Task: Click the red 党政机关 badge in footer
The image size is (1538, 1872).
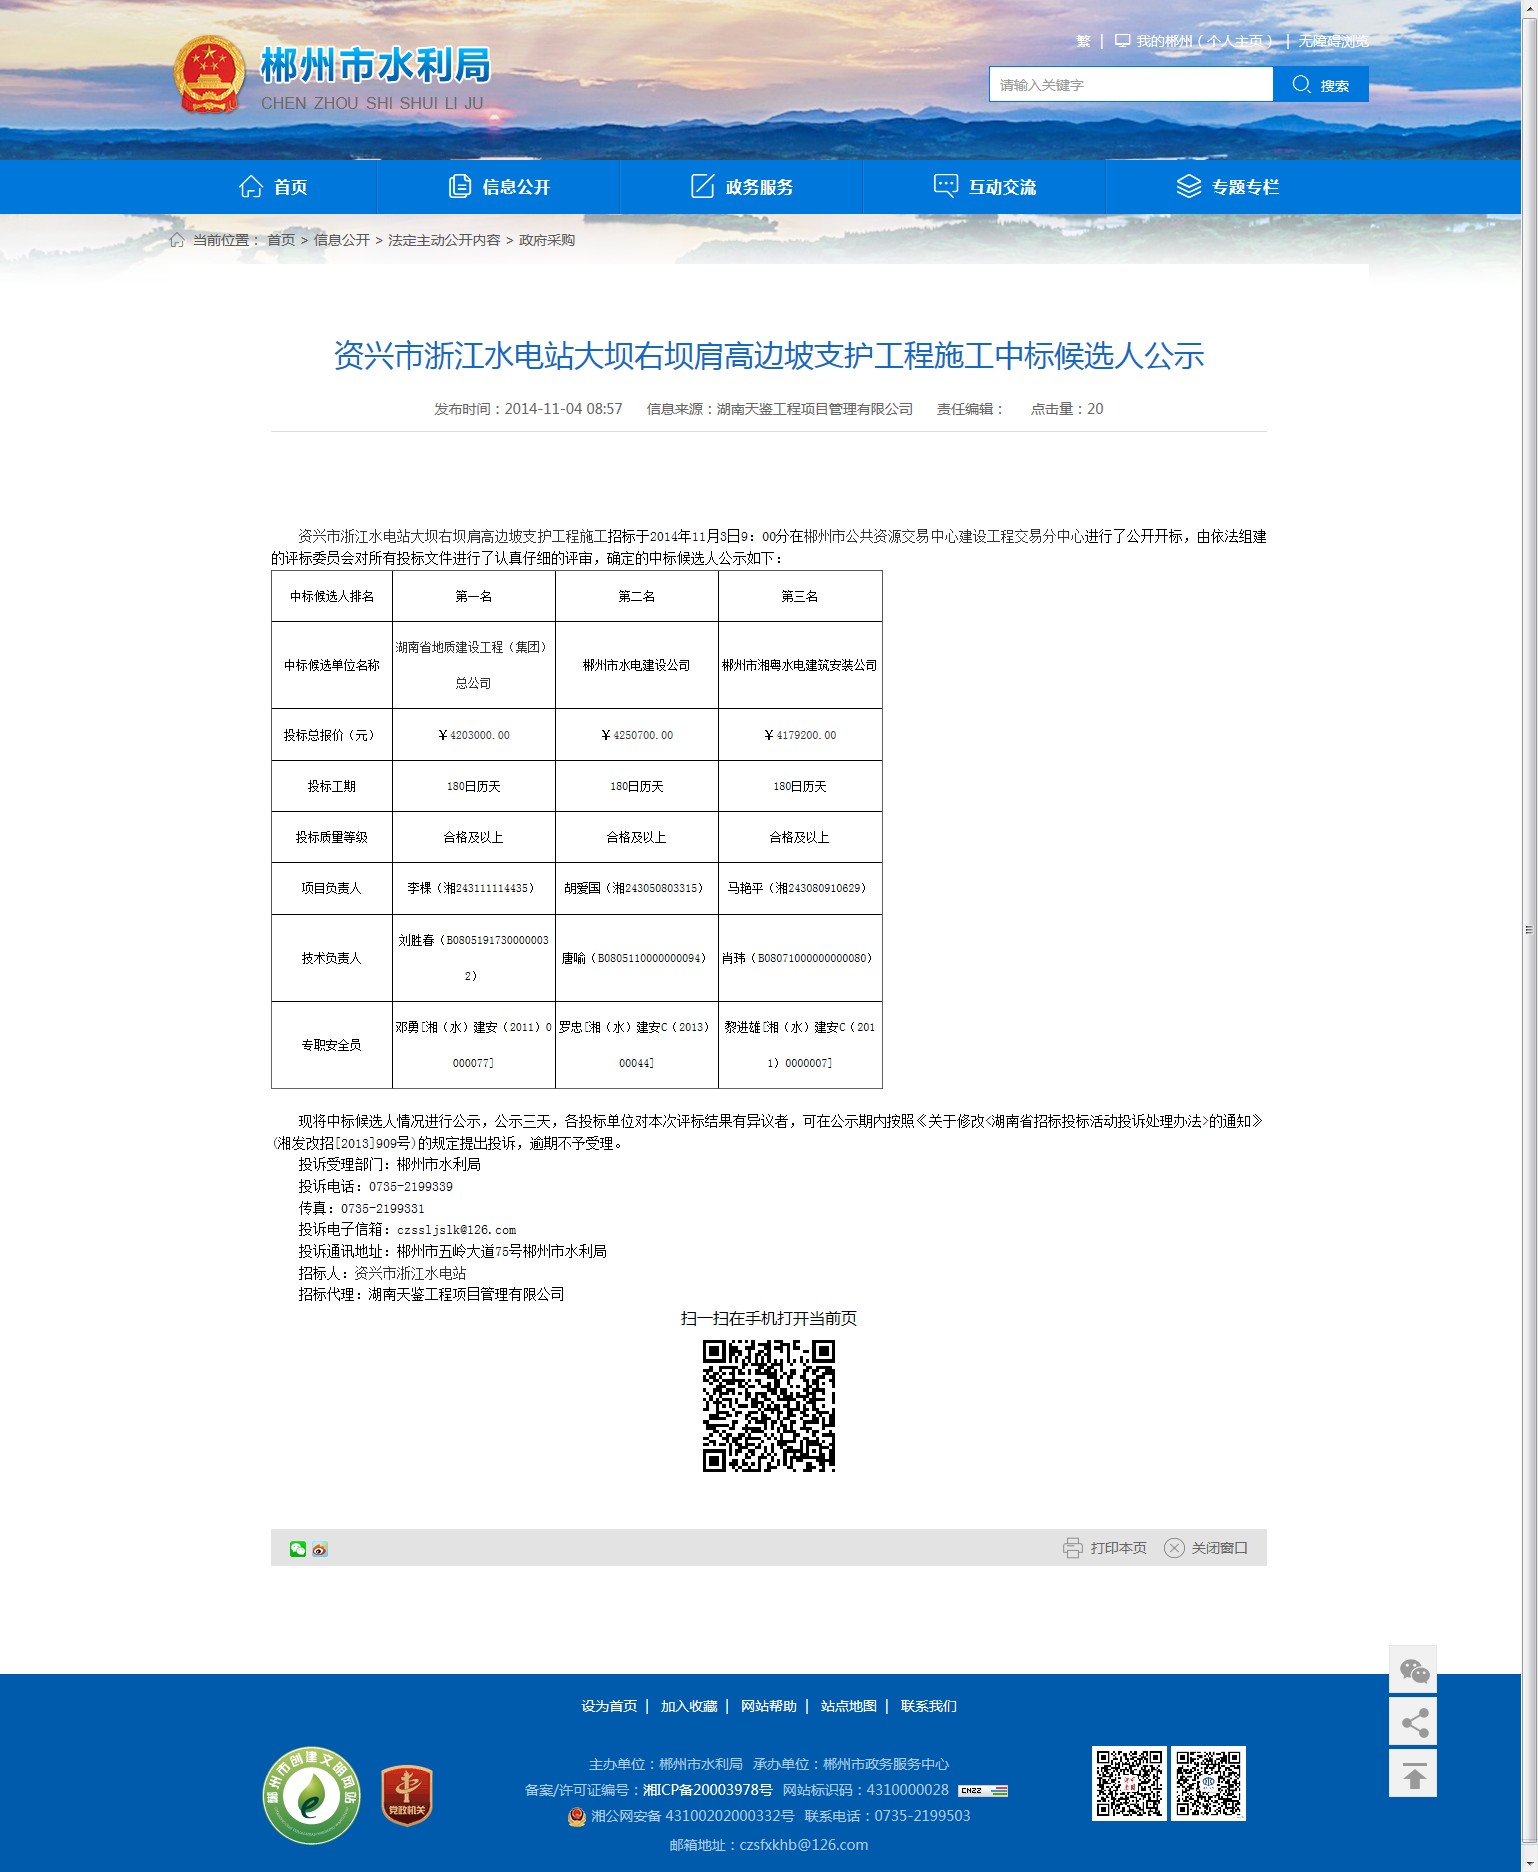Action: tap(406, 1795)
